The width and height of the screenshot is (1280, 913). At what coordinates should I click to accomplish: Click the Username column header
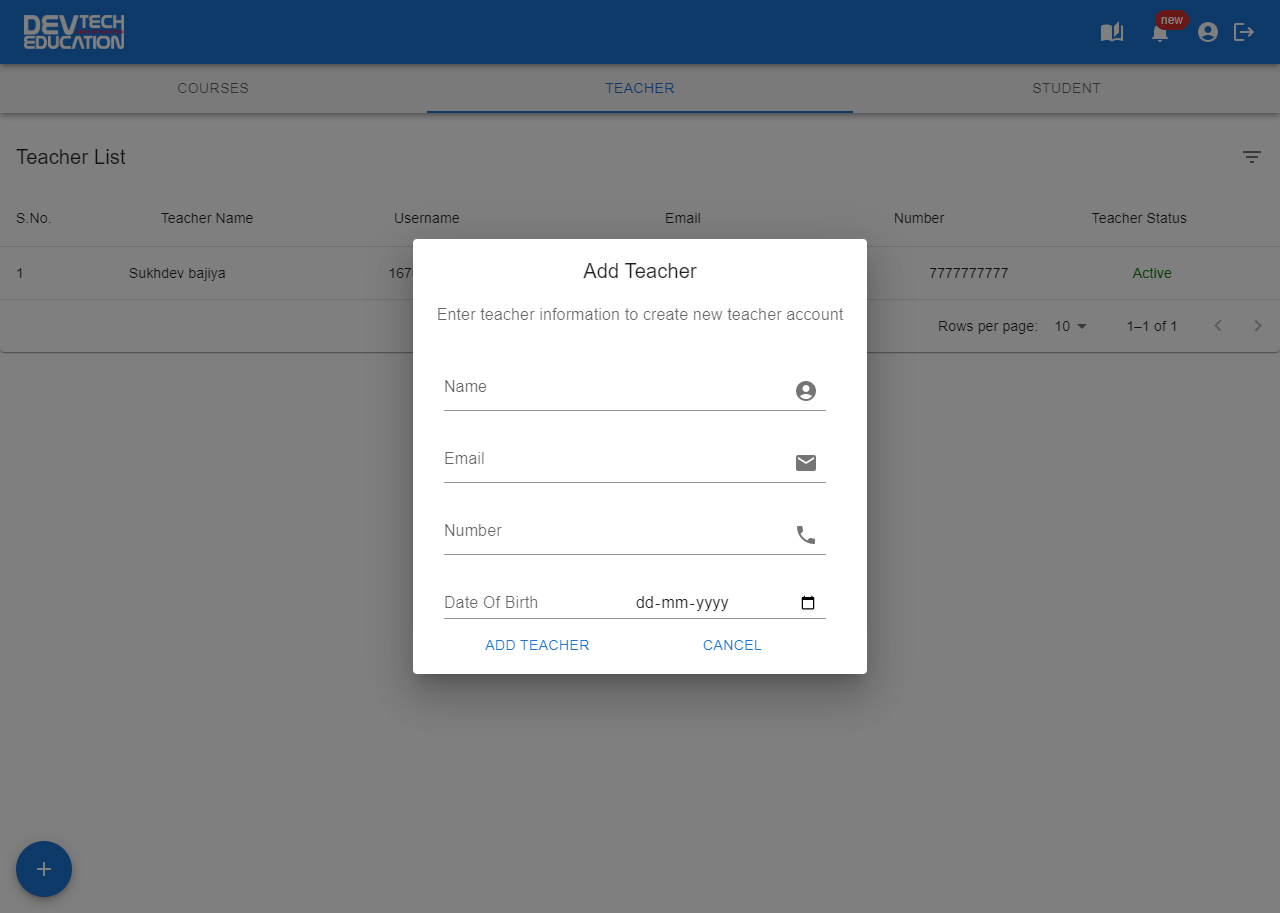(x=427, y=218)
